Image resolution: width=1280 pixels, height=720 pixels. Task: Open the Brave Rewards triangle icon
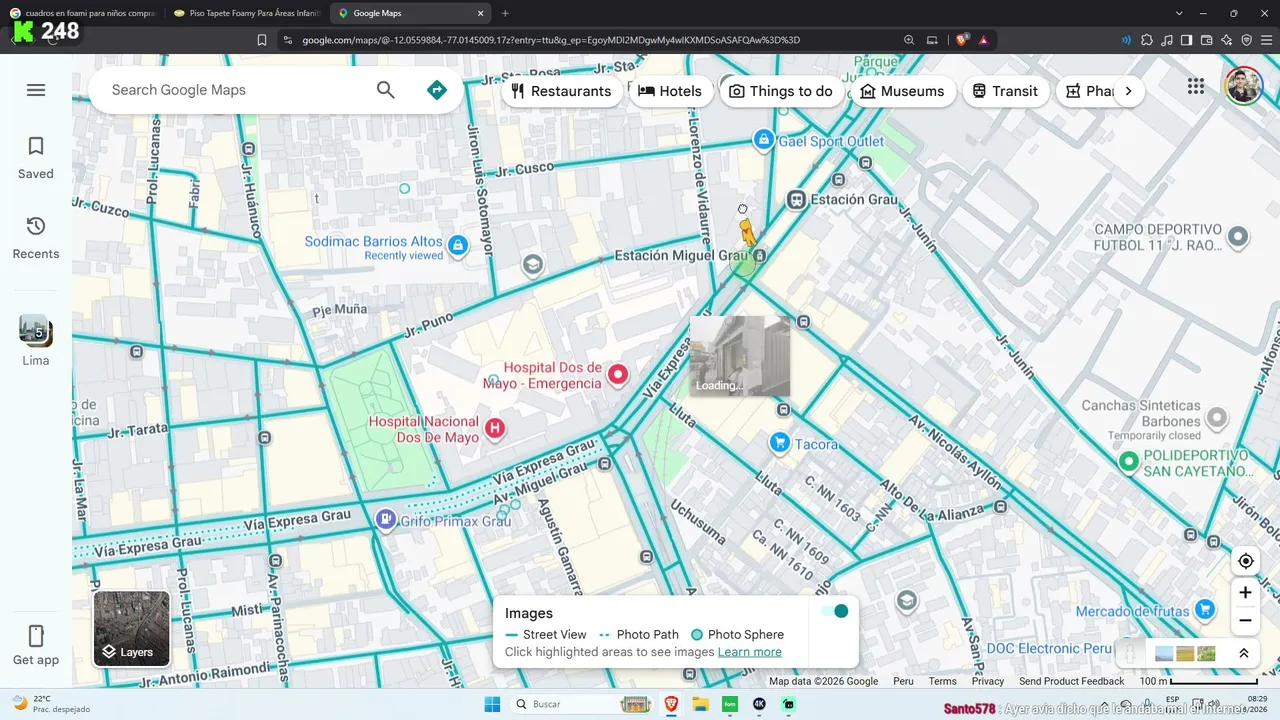[984, 40]
